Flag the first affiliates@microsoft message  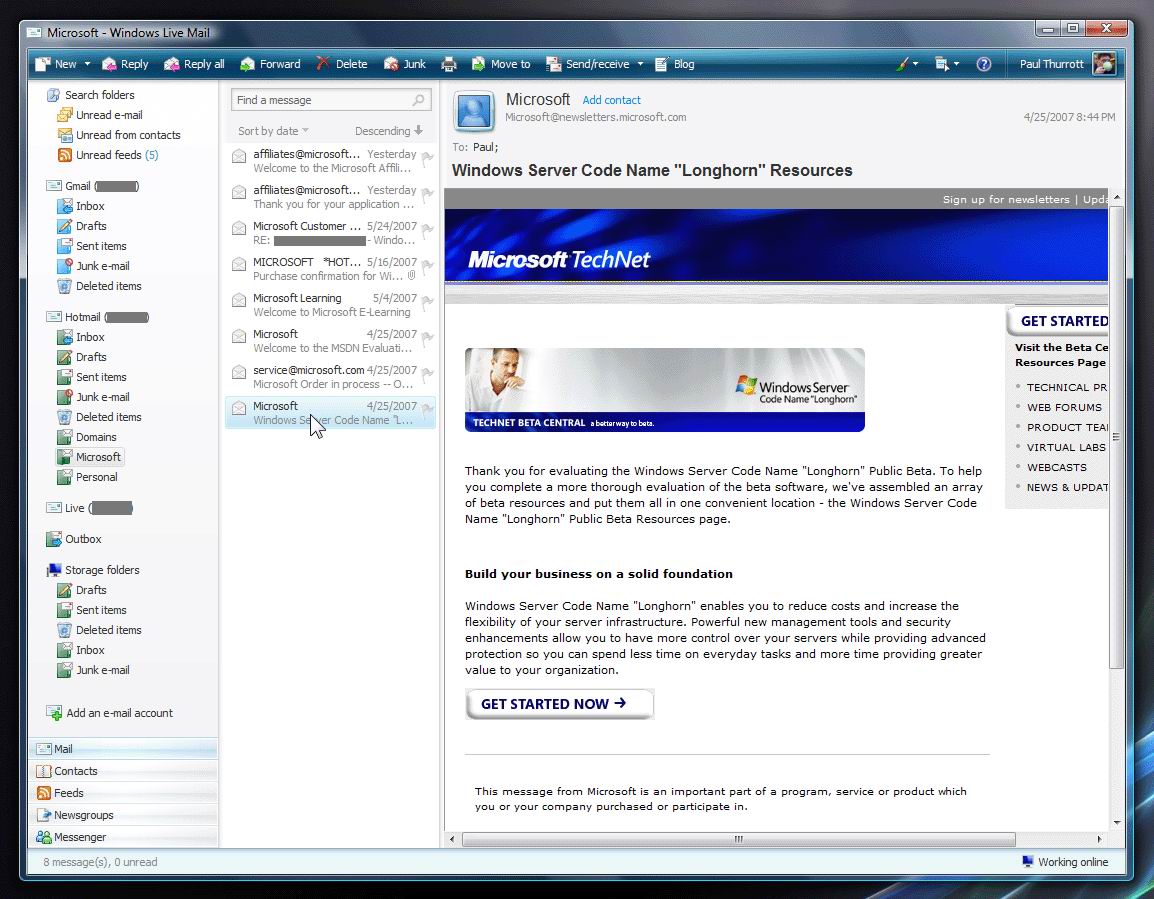coord(427,158)
